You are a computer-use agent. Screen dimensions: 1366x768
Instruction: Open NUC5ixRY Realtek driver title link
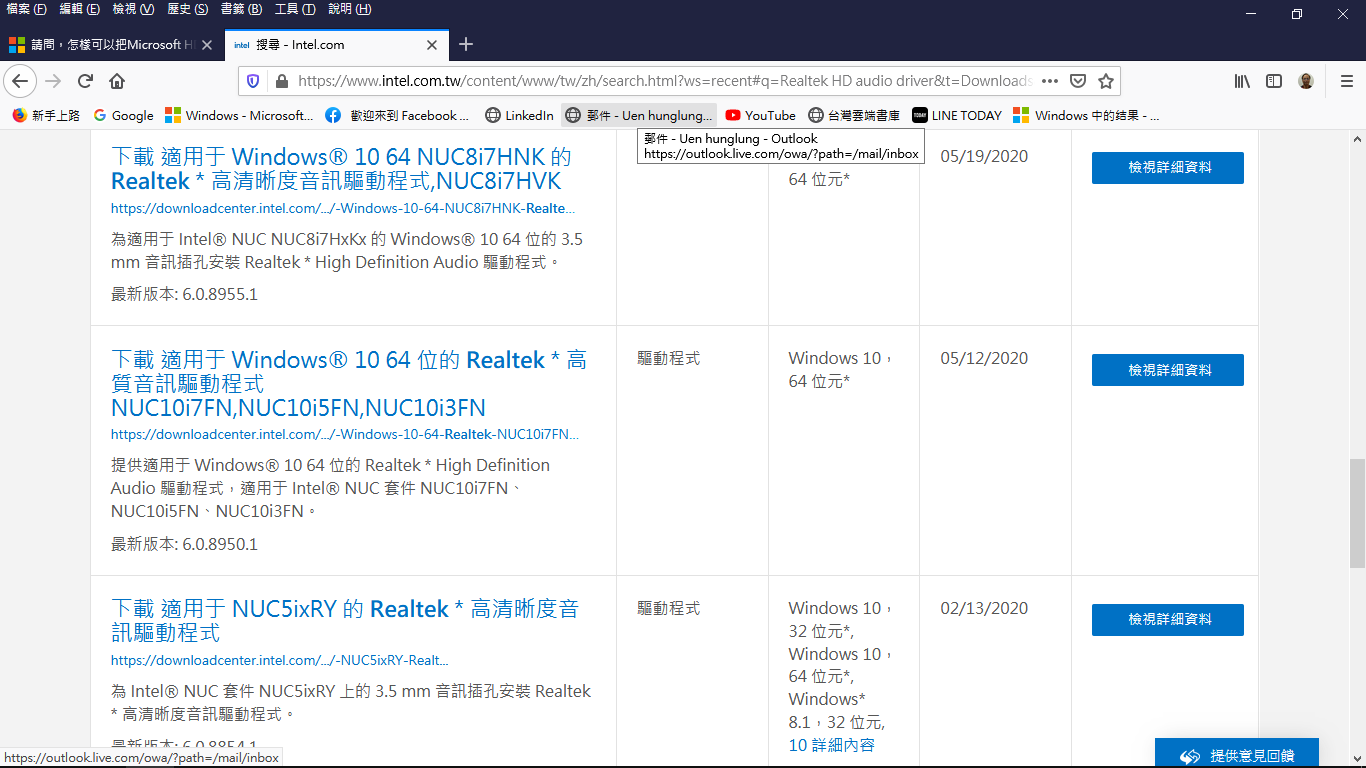click(x=345, y=621)
